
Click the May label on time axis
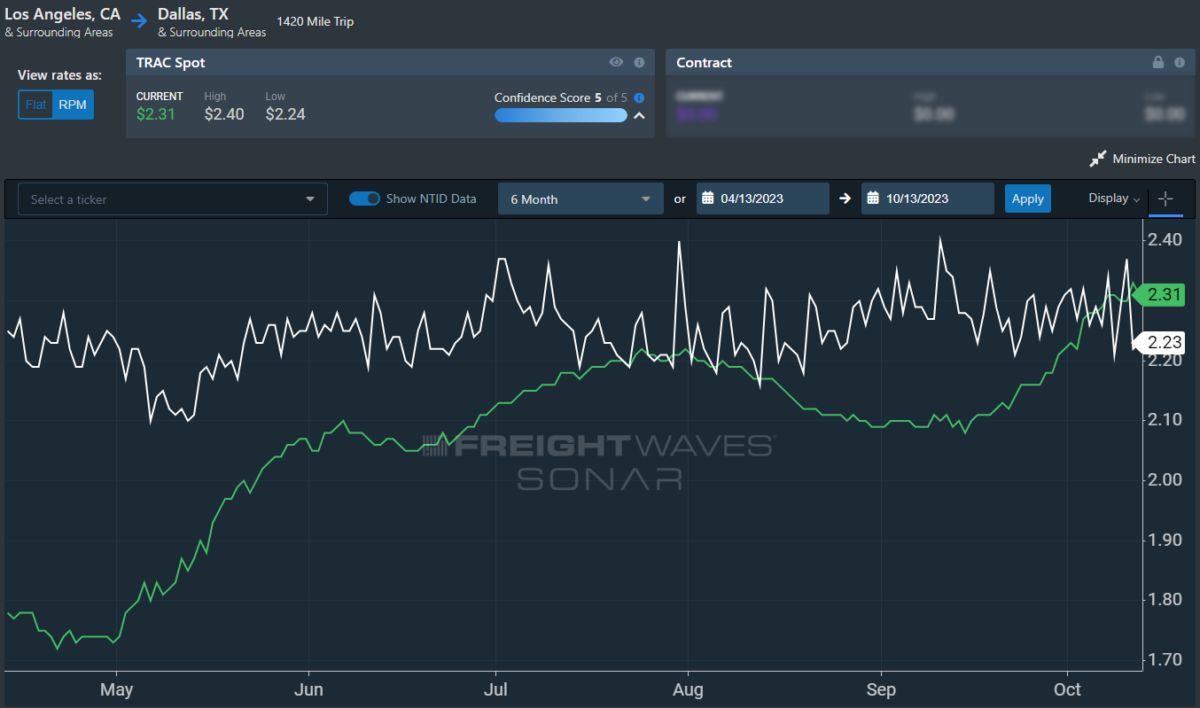tap(116, 690)
